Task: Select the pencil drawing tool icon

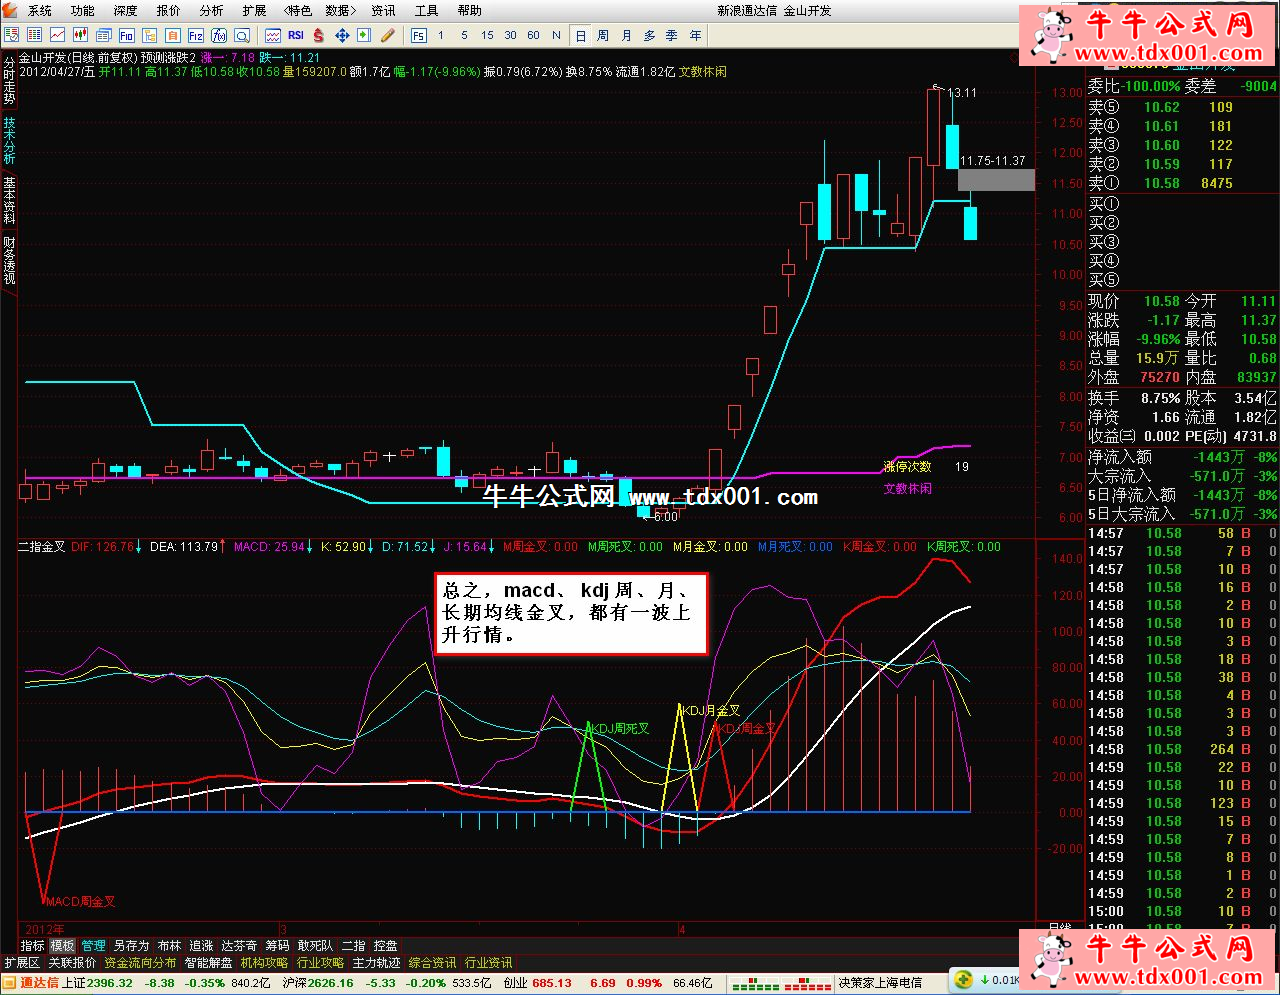Action: [x=388, y=35]
